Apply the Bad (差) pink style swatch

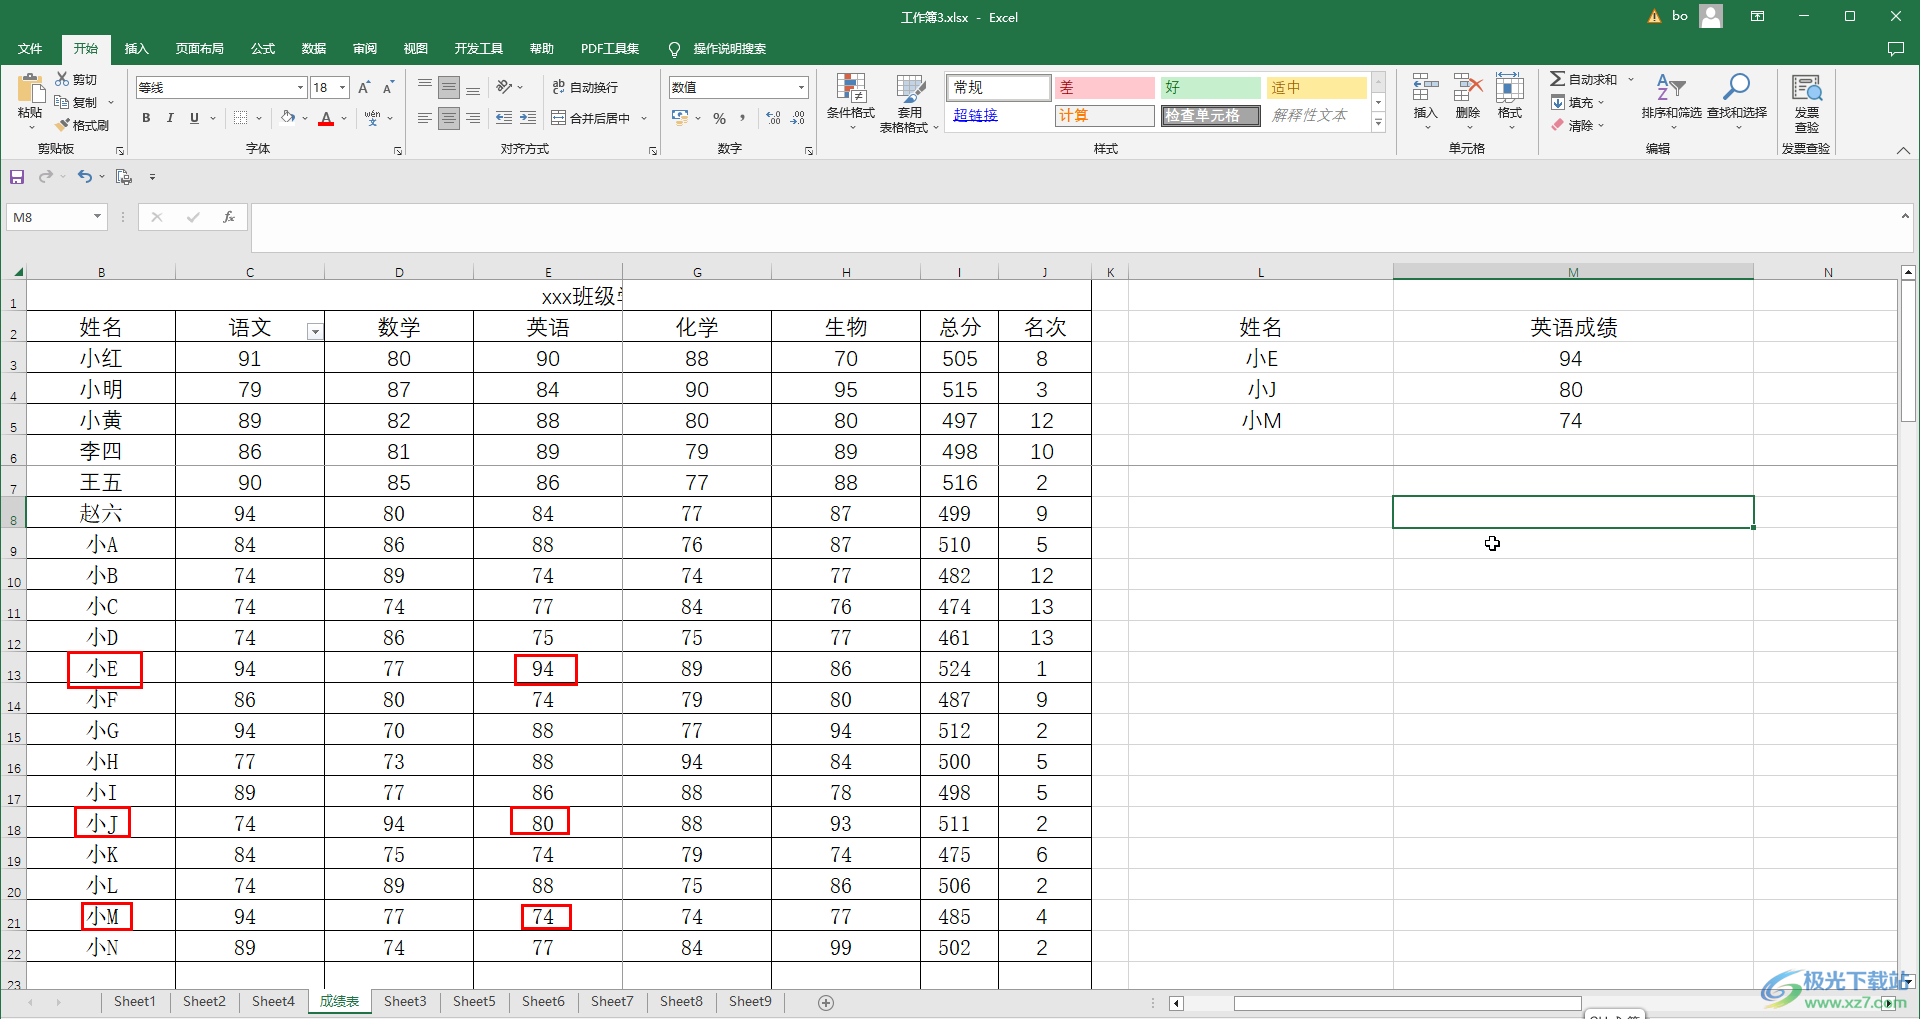pyautogui.click(x=1104, y=88)
